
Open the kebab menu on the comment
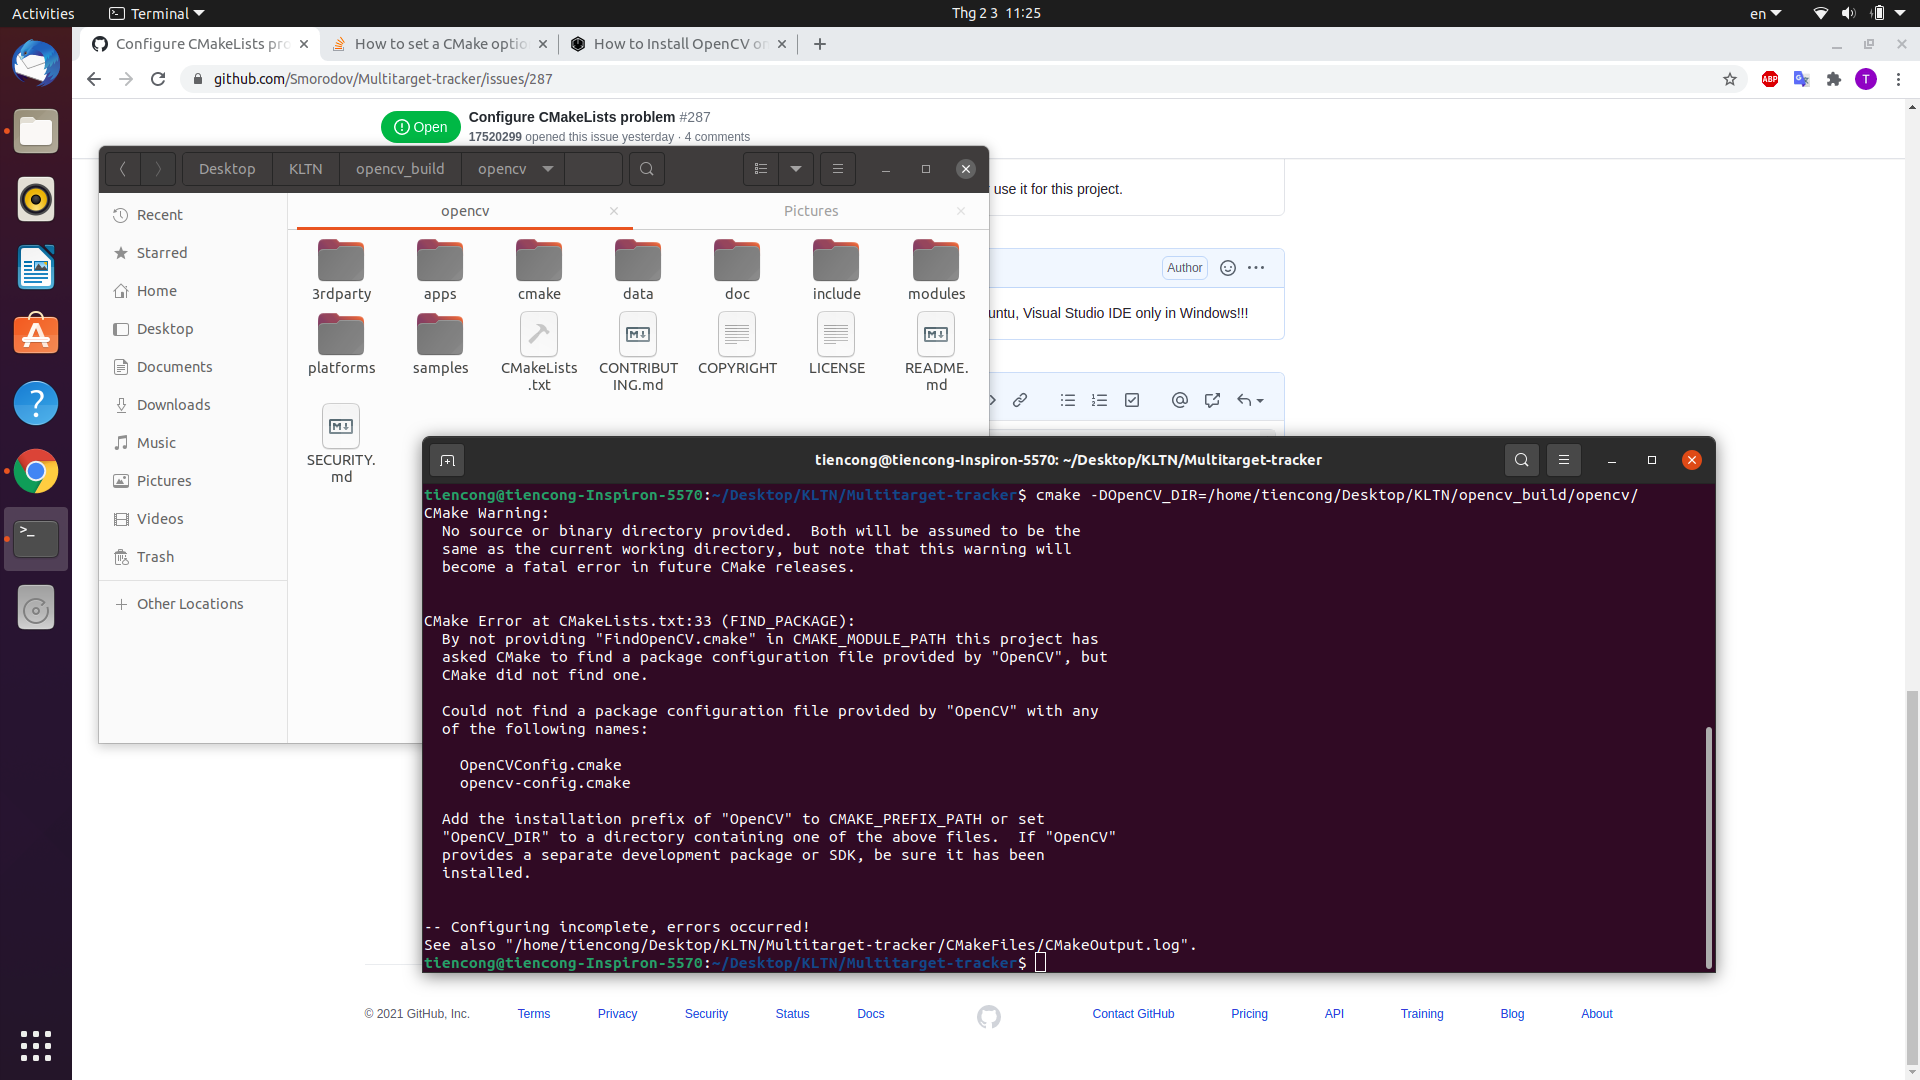1256,268
